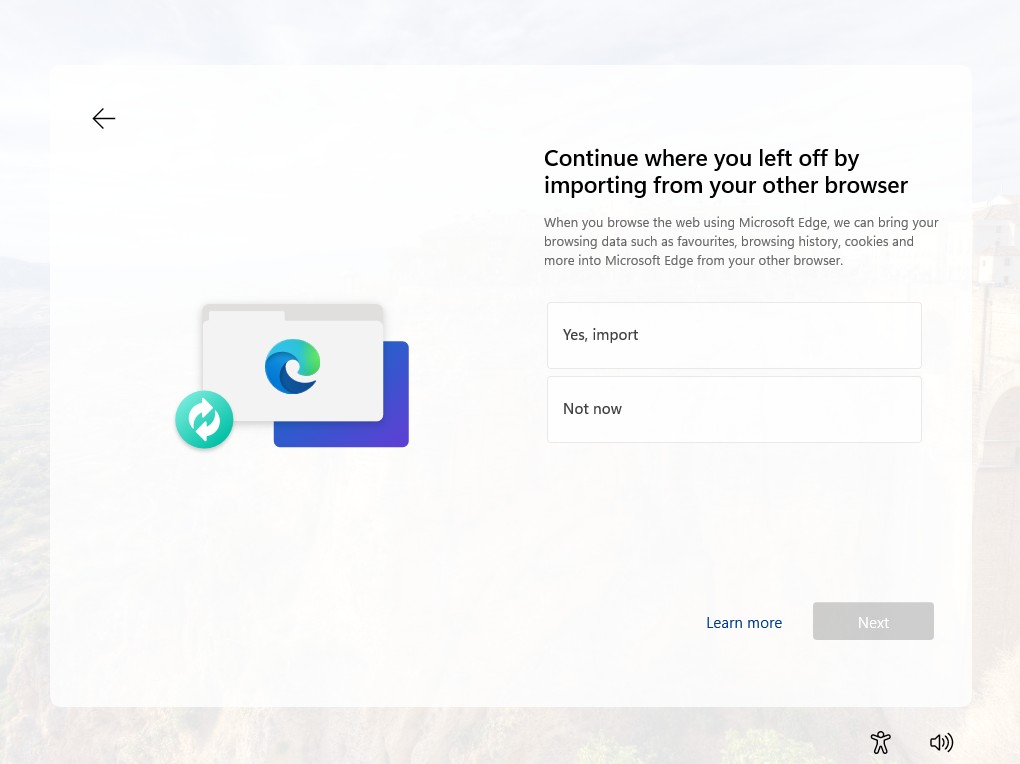The width and height of the screenshot is (1020, 764).
Task: Click the description mentioning Microsoft Edge browsing data
Action: tap(741, 241)
